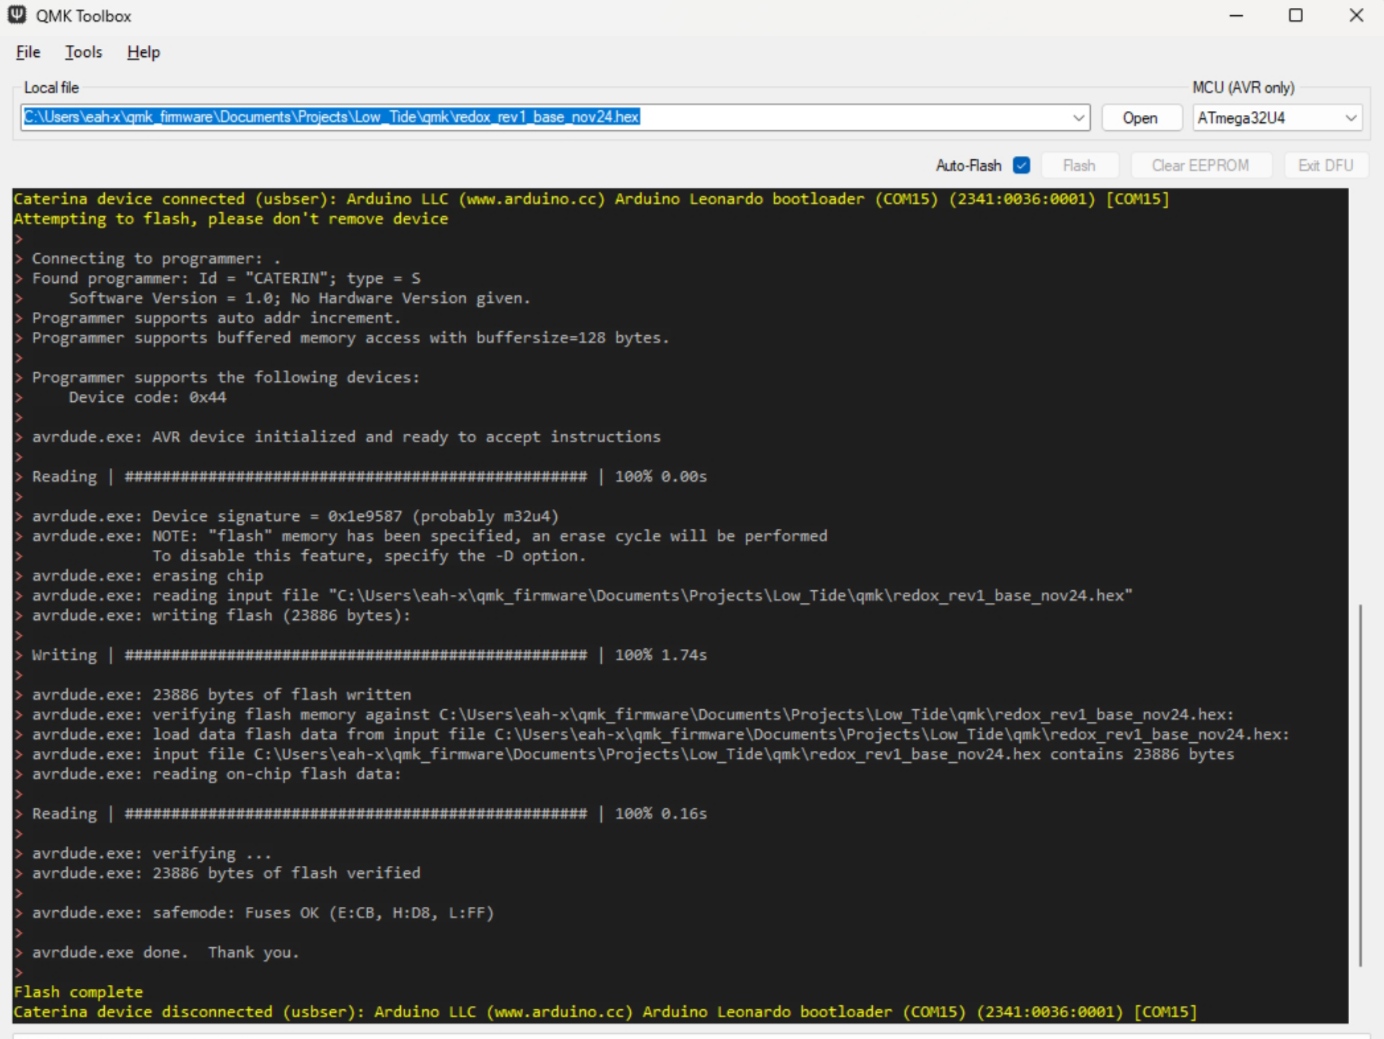This screenshot has width=1384, height=1039.
Task: Click the QMK Toolbox app icon in title bar
Action: click(17, 15)
